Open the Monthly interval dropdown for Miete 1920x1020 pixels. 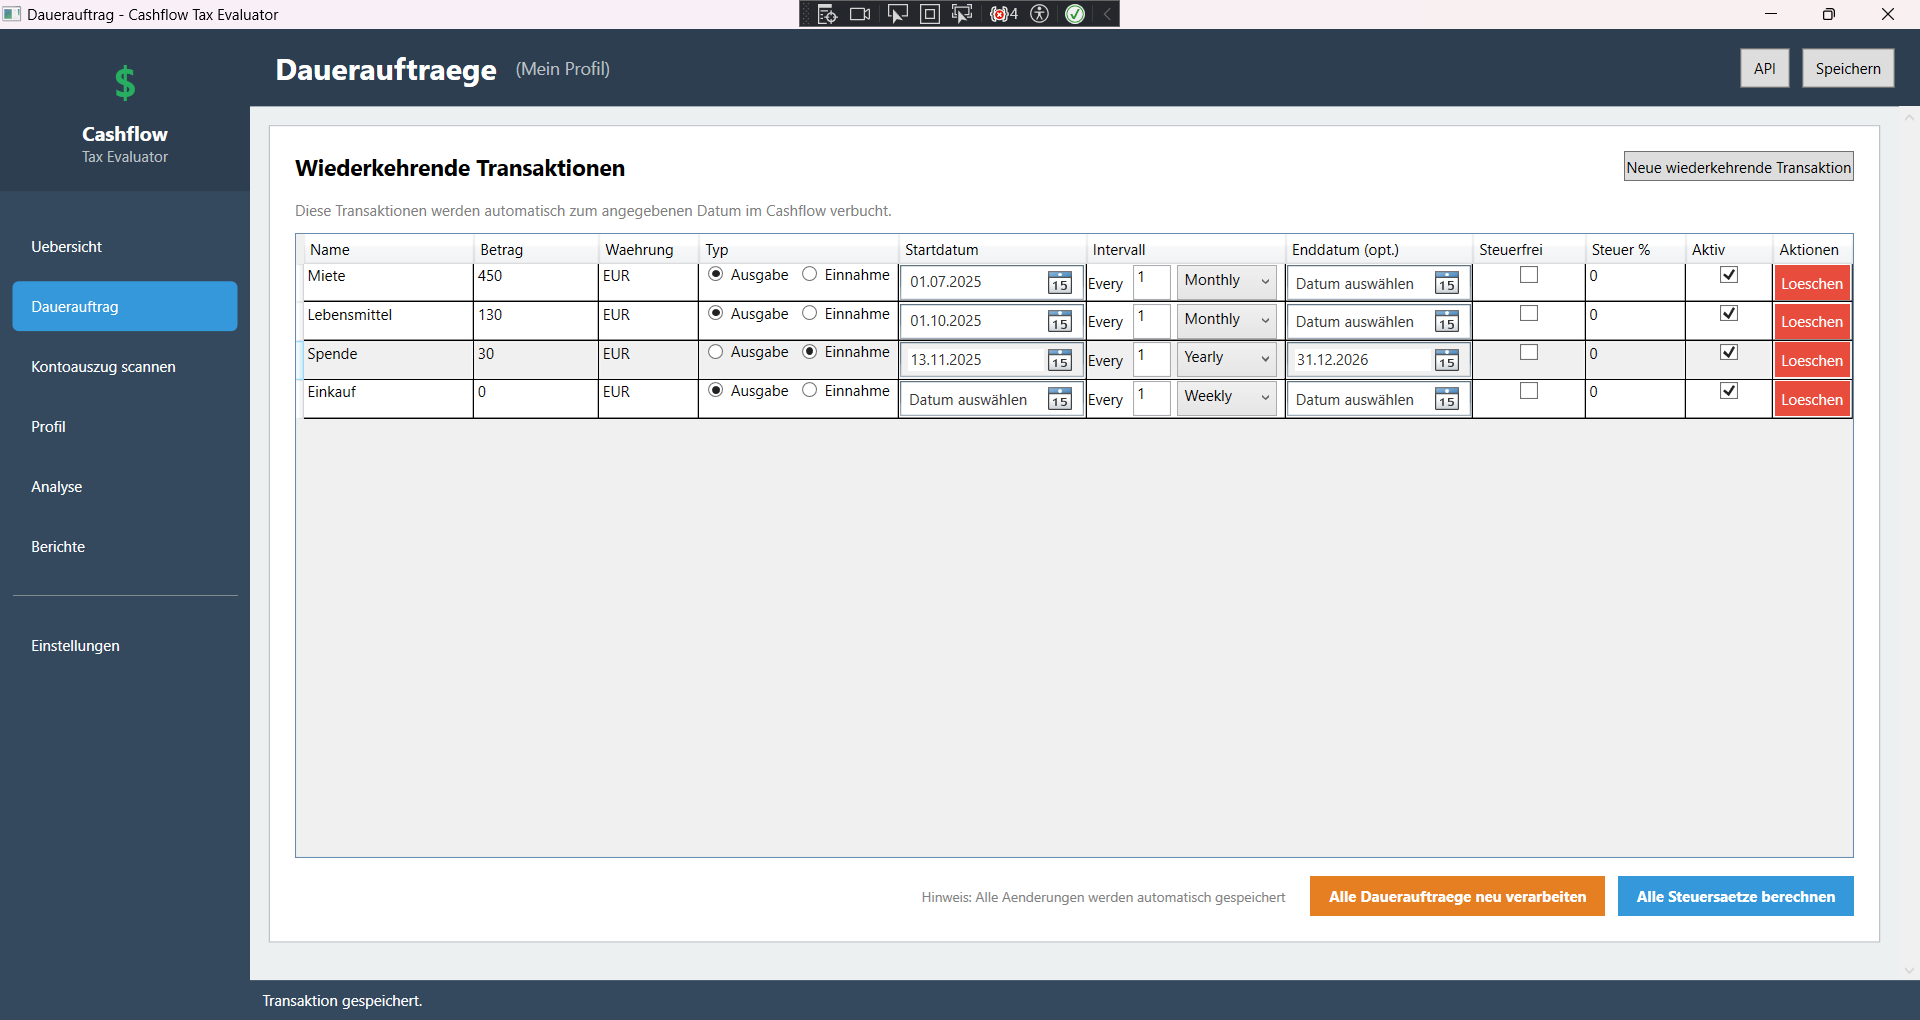[1225, 281]
